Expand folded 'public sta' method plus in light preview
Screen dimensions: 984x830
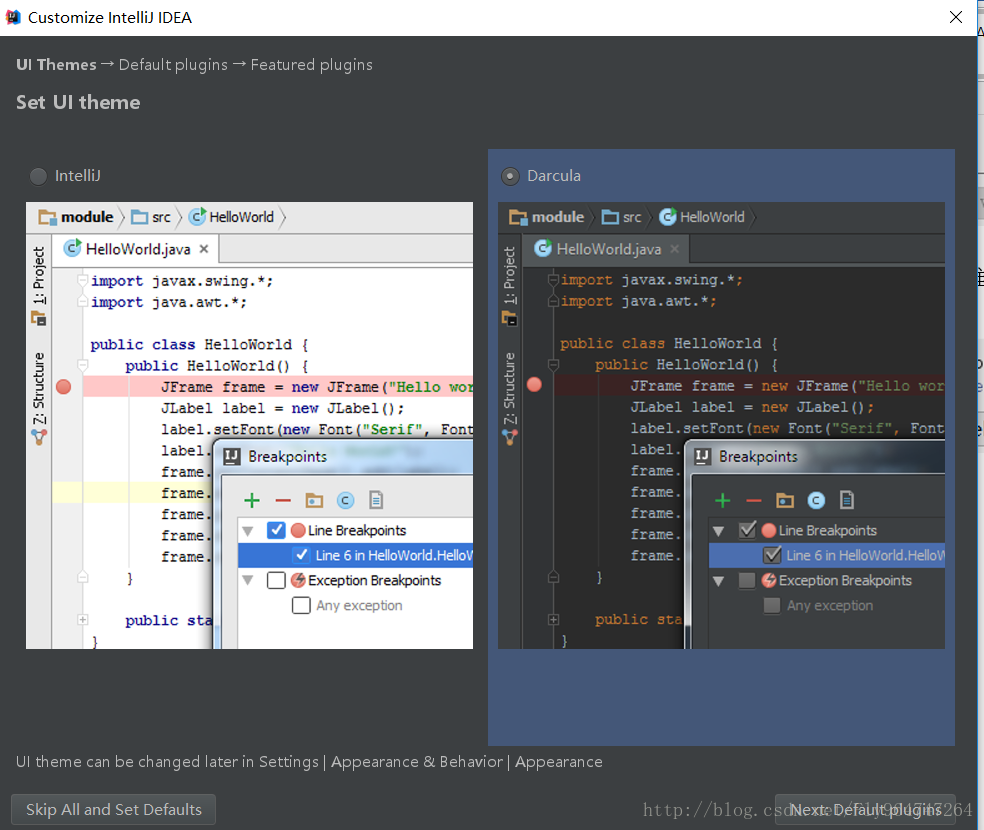(82, 620)
